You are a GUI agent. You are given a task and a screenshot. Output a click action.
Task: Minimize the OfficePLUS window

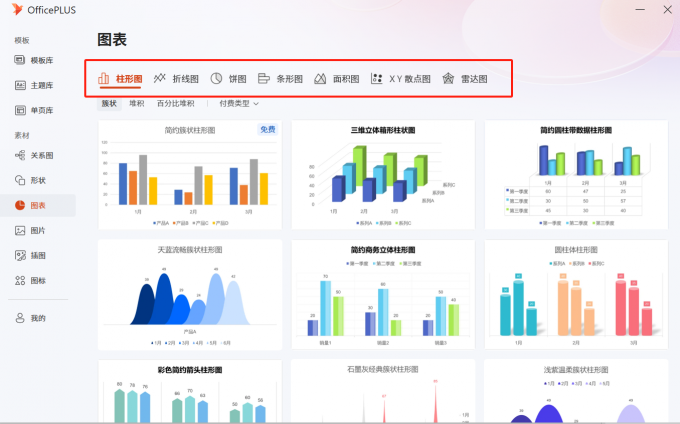pyautogui.click(x=640, y=10)
